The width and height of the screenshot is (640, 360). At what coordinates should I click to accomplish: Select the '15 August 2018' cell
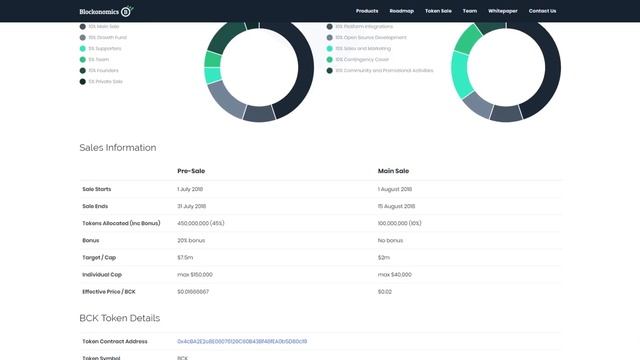click(396, 206)
